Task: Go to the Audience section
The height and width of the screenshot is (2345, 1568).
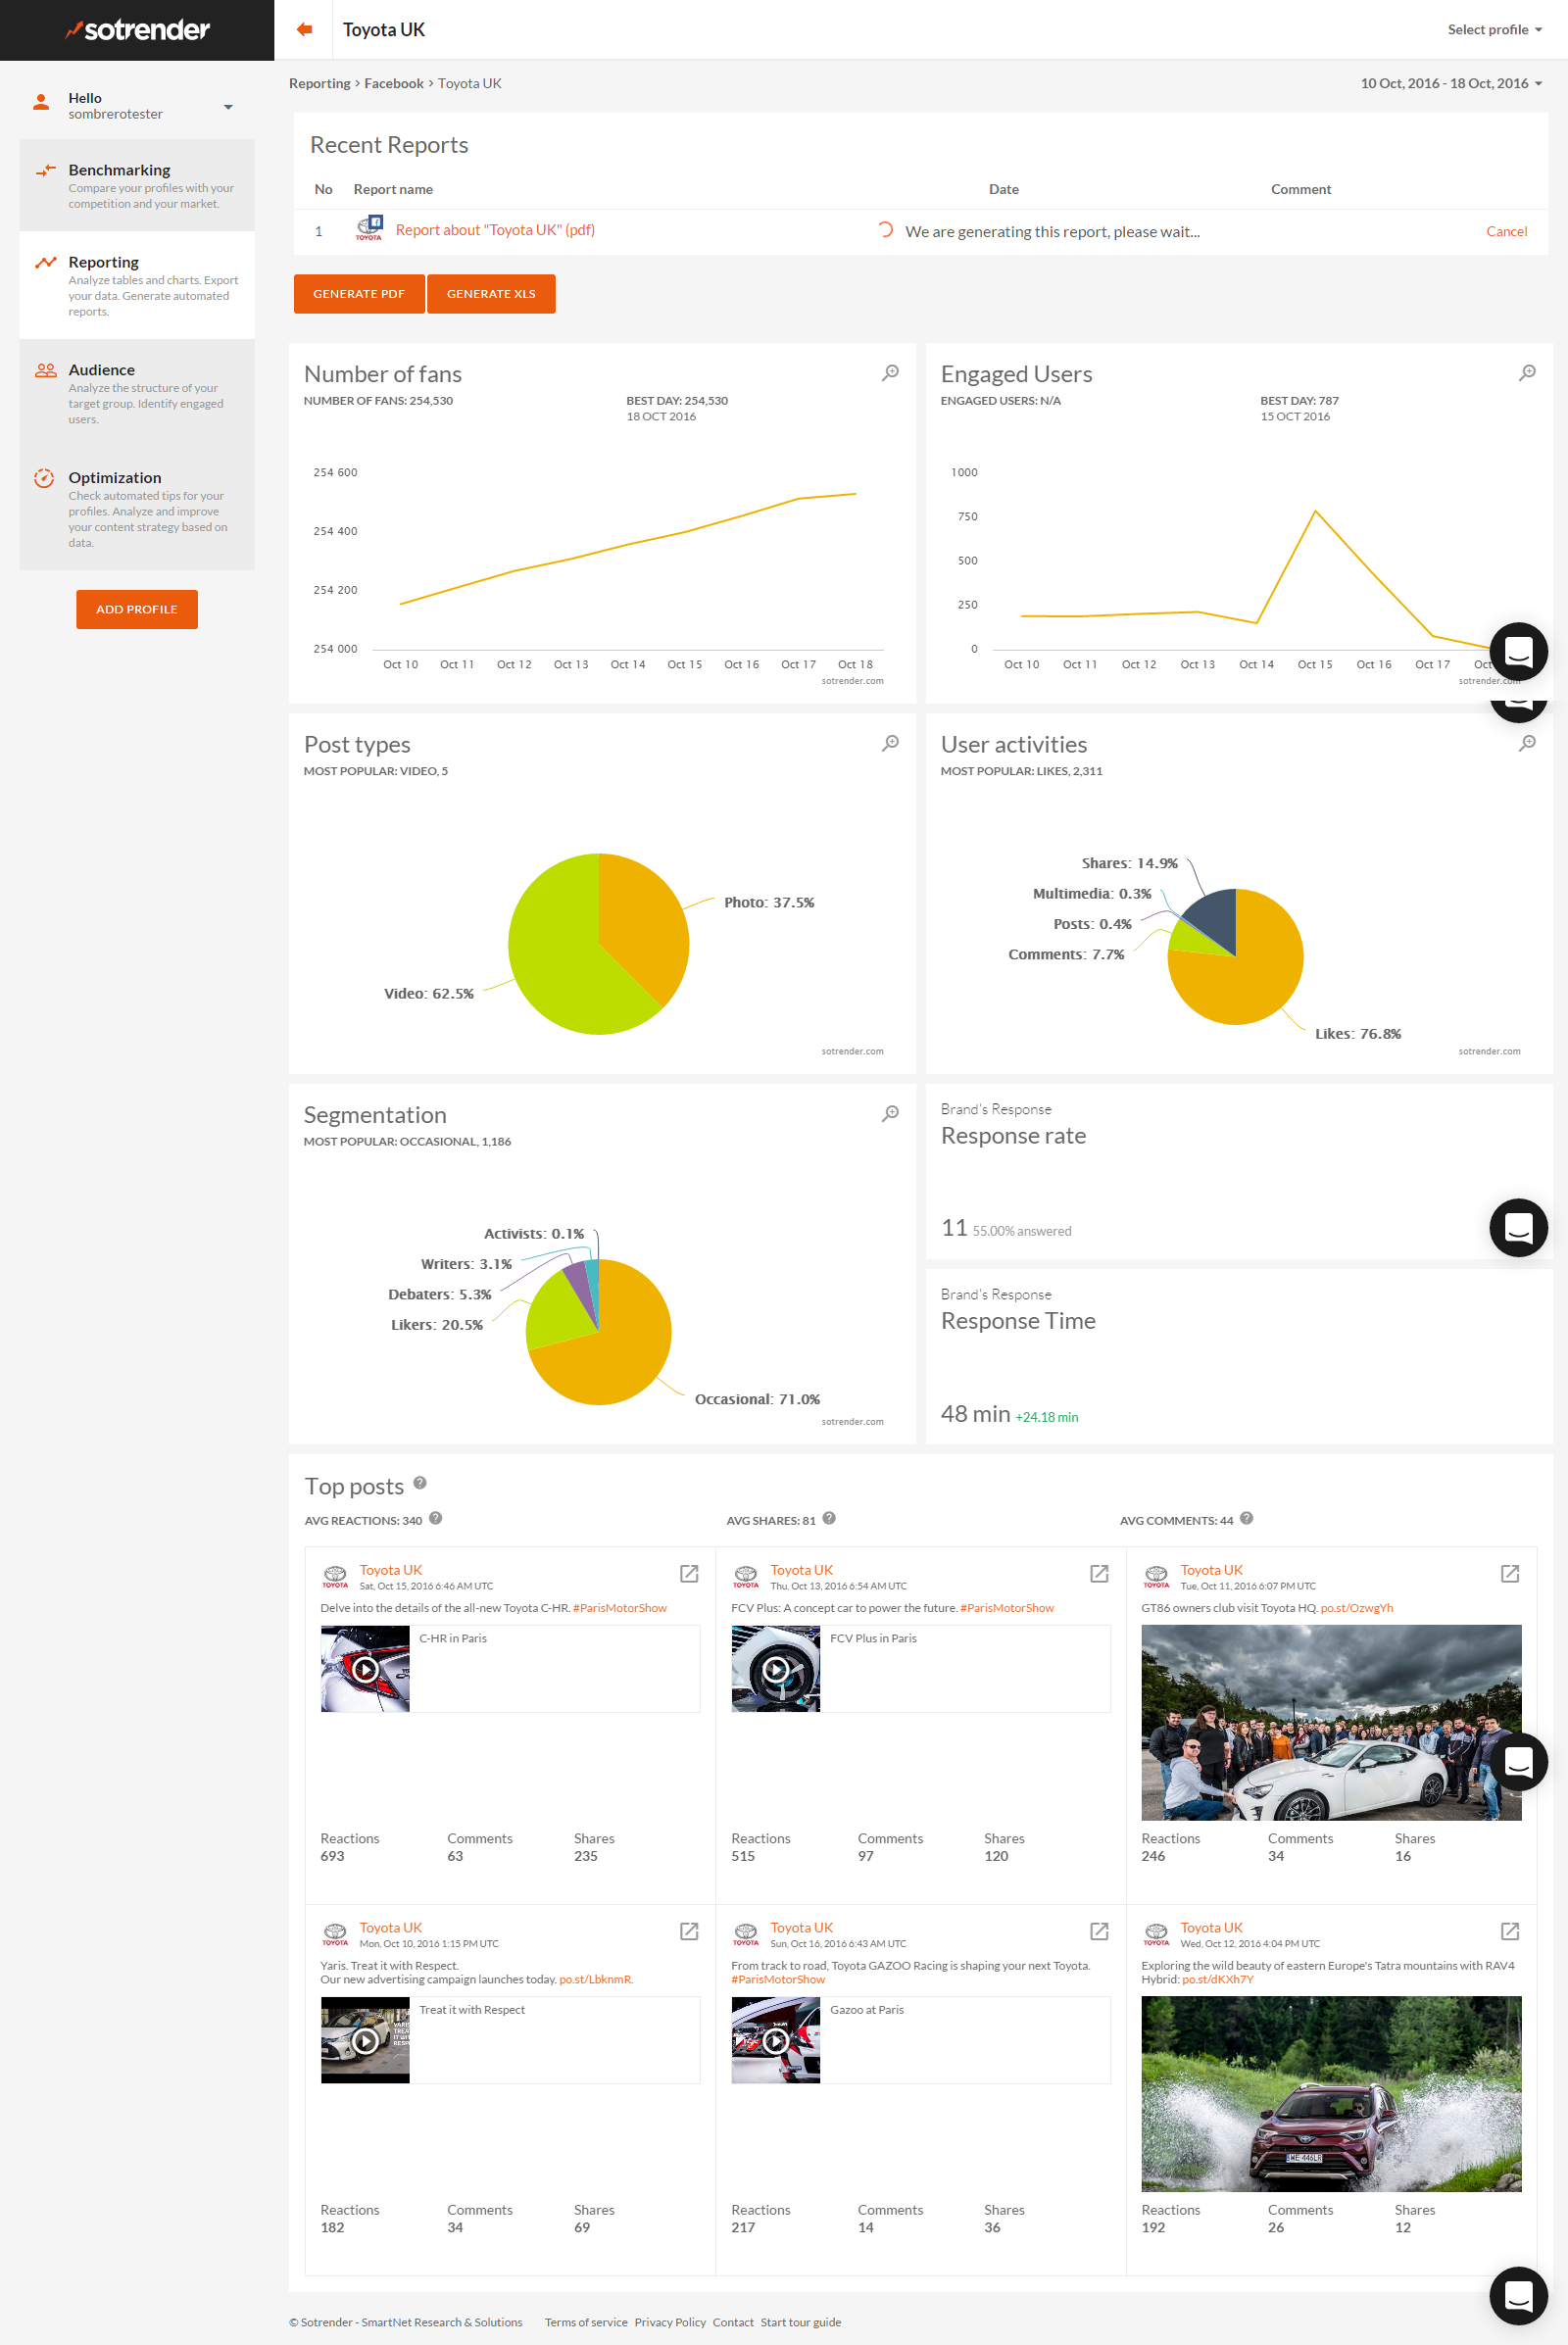Action: click(x=137, y=393)
